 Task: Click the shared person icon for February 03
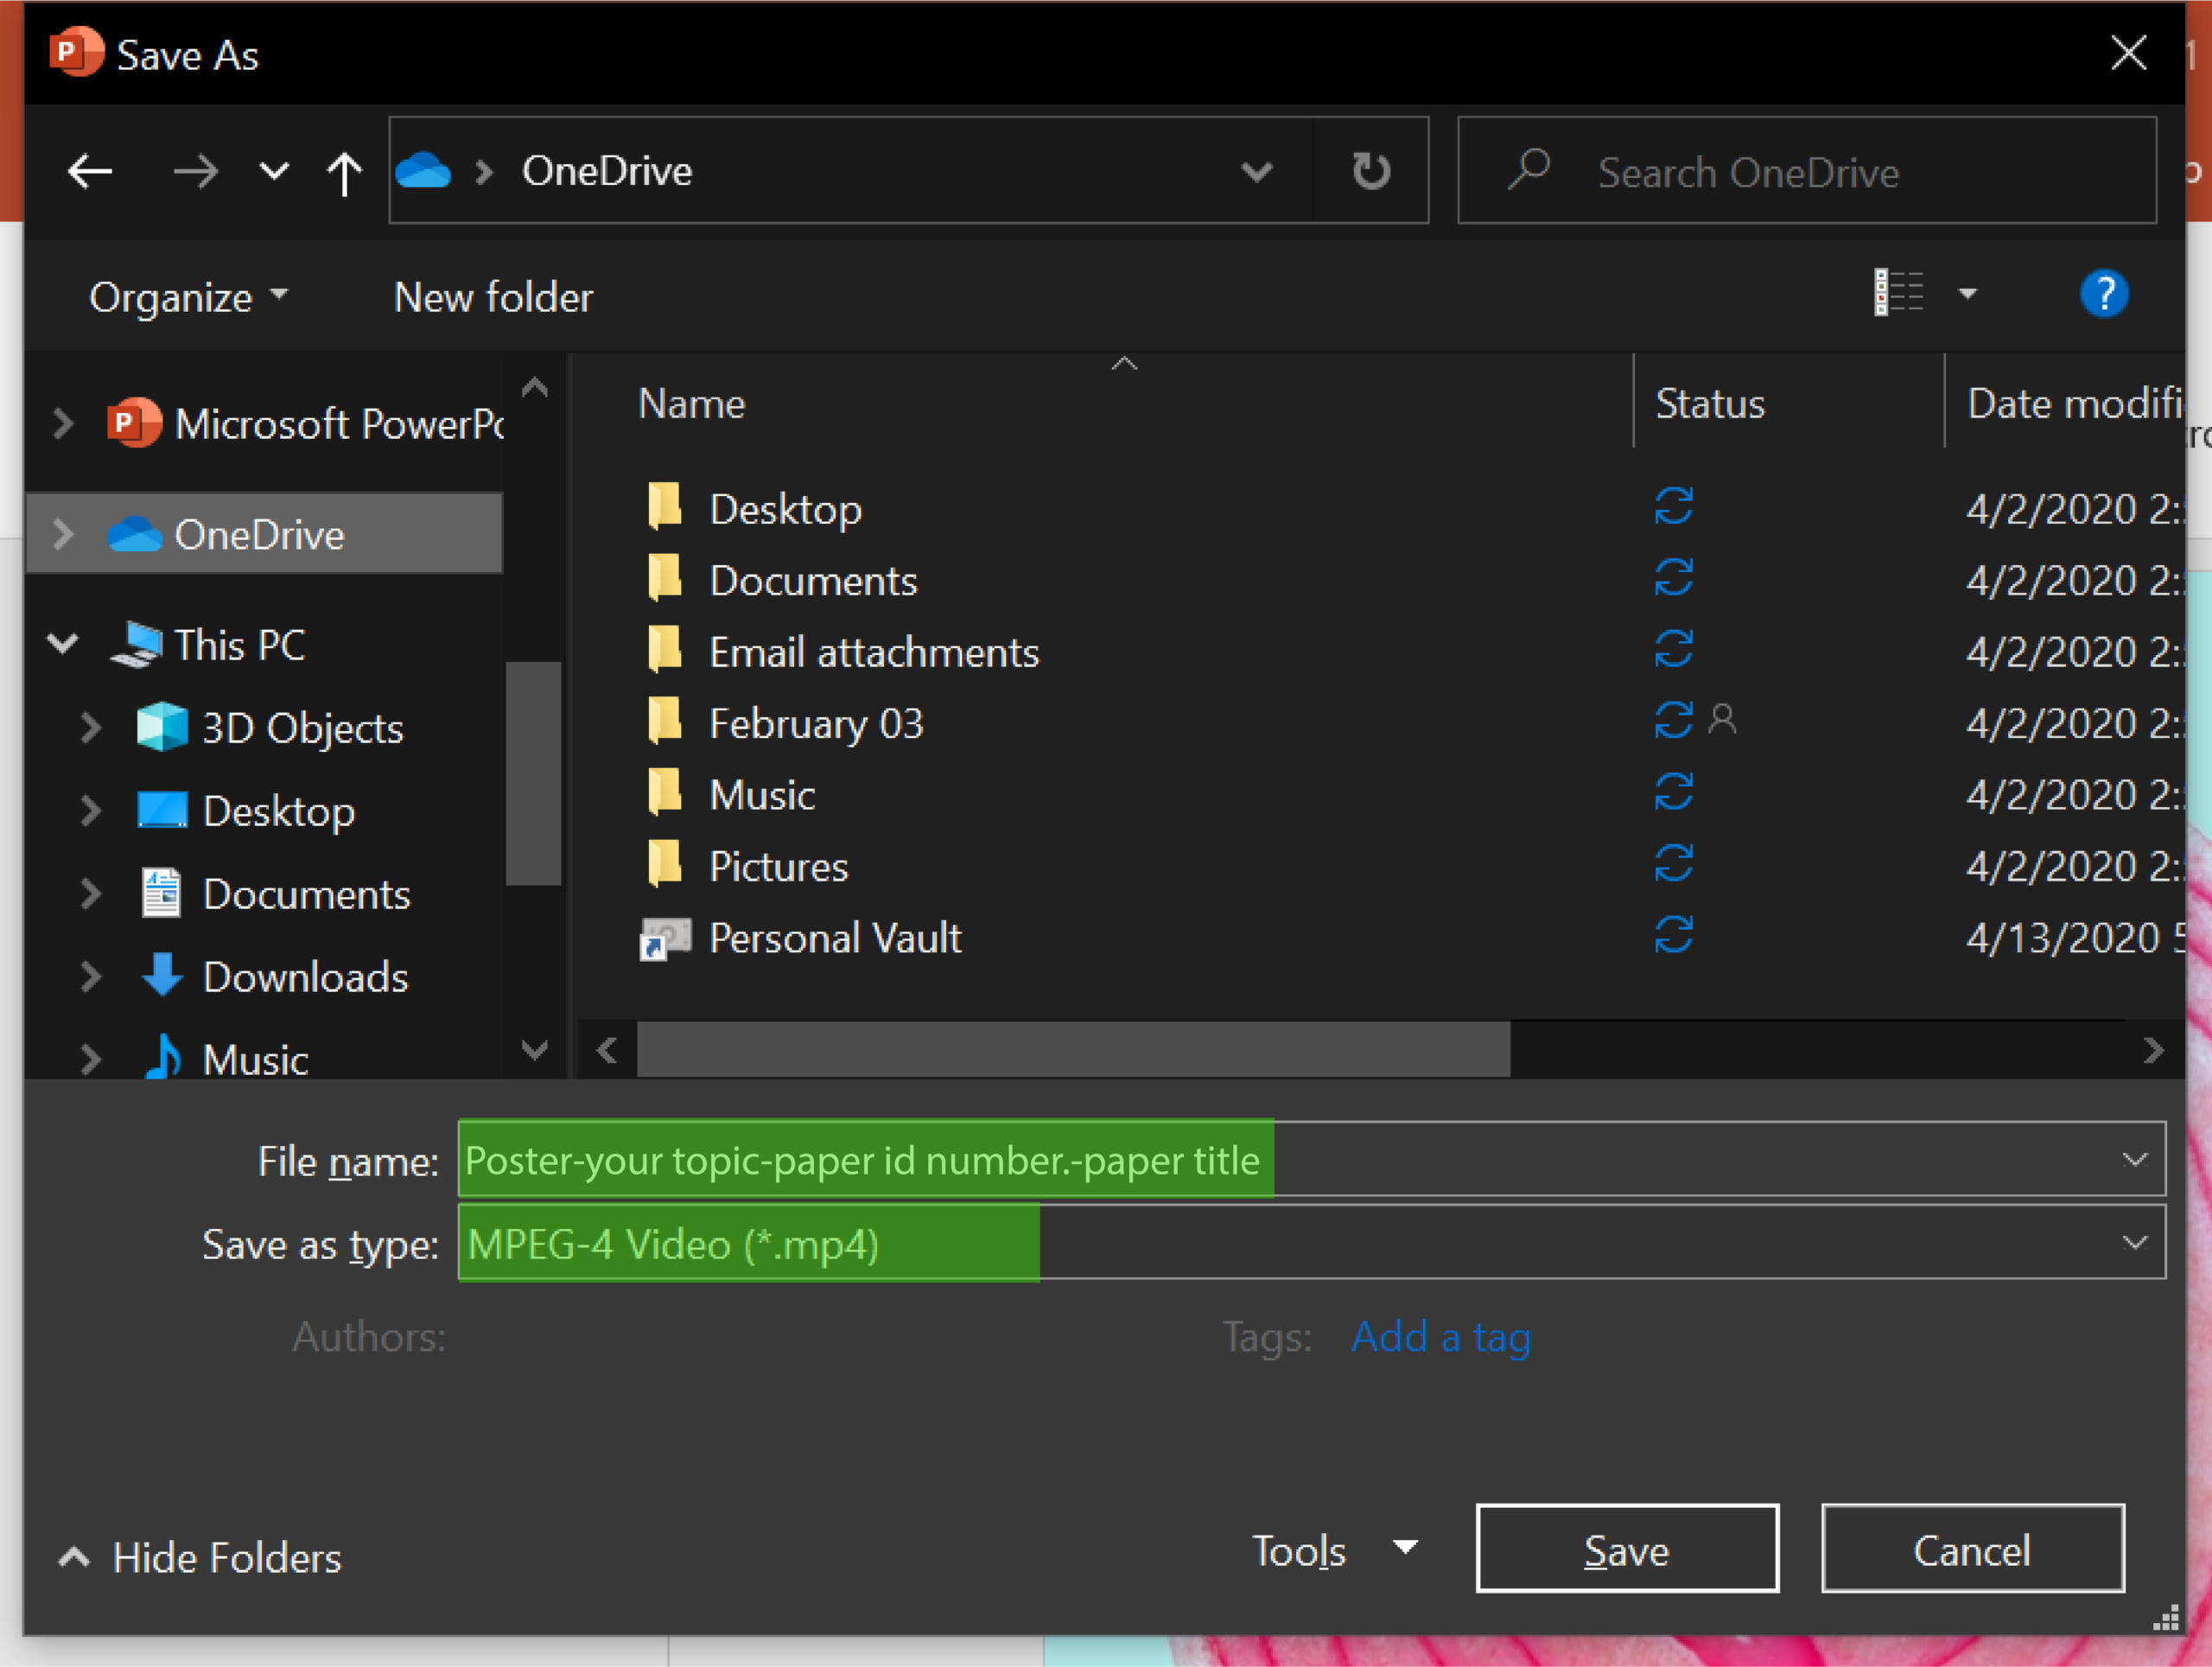tap(1722, 720)
